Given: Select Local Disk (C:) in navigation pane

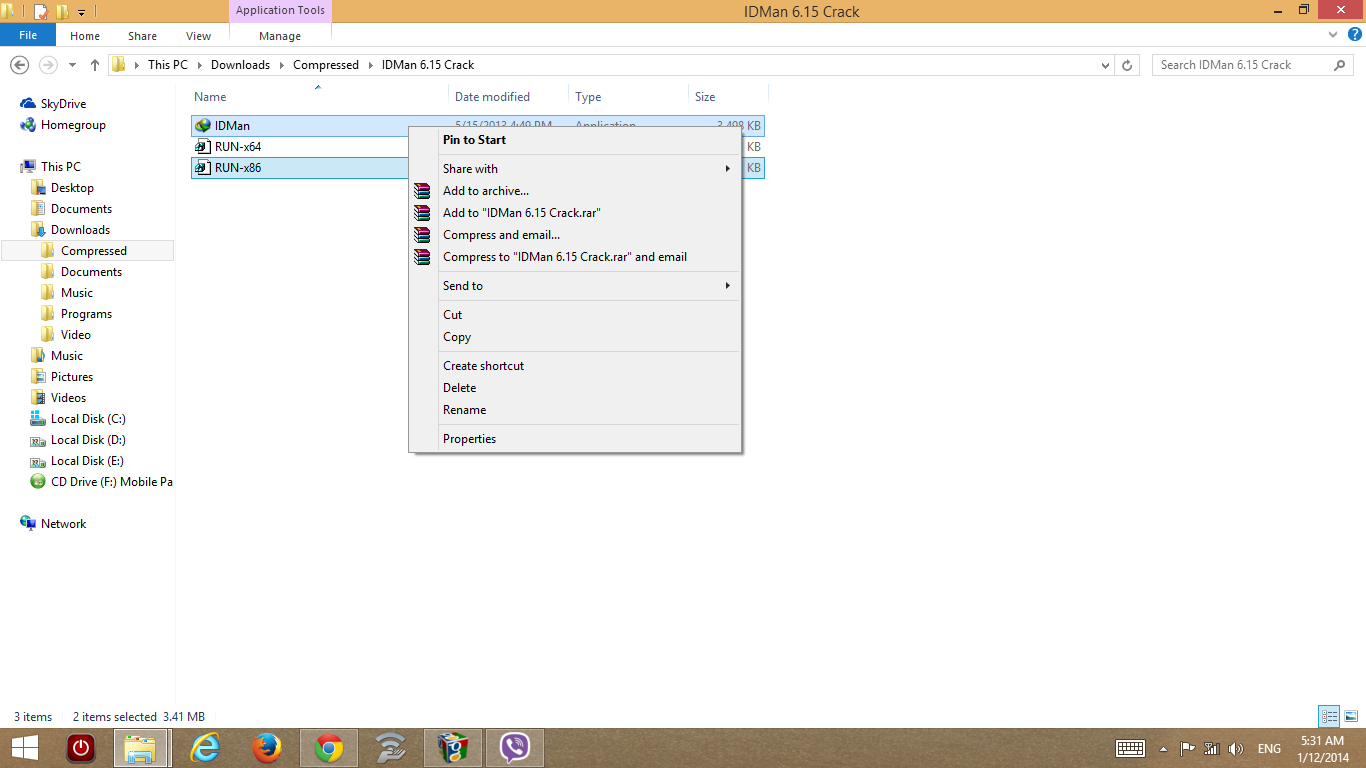Looking at the screenshot, I should pos(88,419).
